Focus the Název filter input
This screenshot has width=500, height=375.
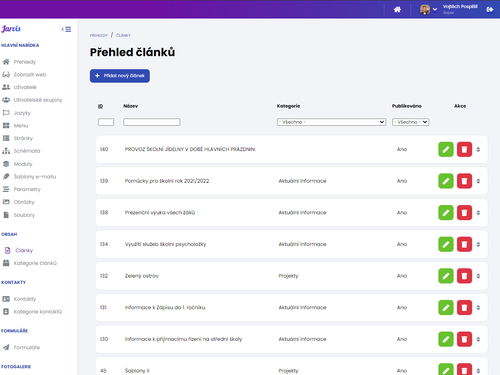152,122
